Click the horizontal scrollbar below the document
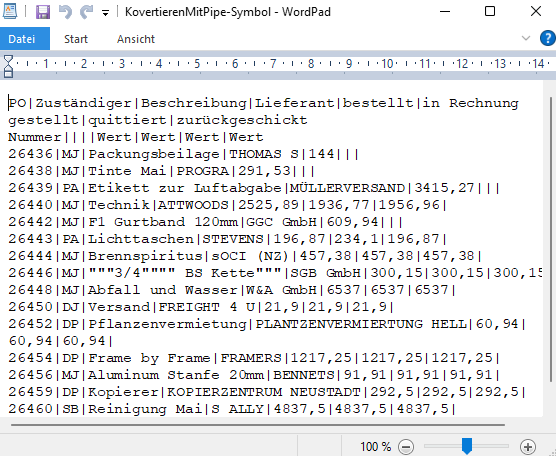 click(x=258, y=424)
